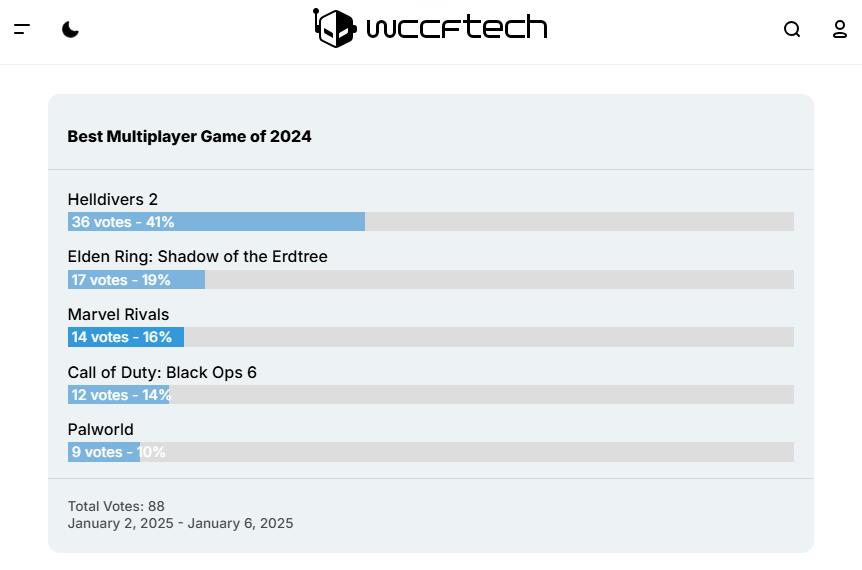Click the Best Multiplayer Game of 2024 heading
The image size is (862, 570).
click(189, 136)
